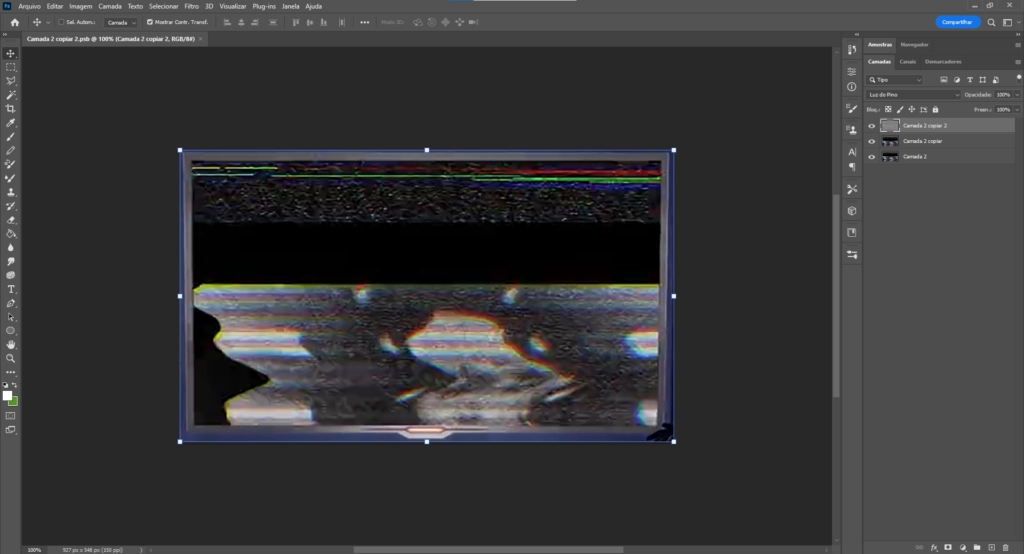Uncheck Mostrar Contr. Transf. checkbox

150,22
